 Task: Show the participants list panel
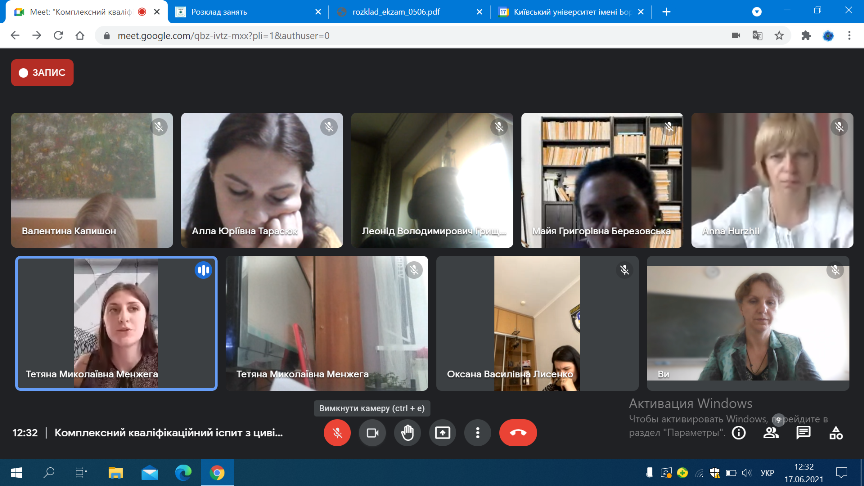tap(771, 433)
